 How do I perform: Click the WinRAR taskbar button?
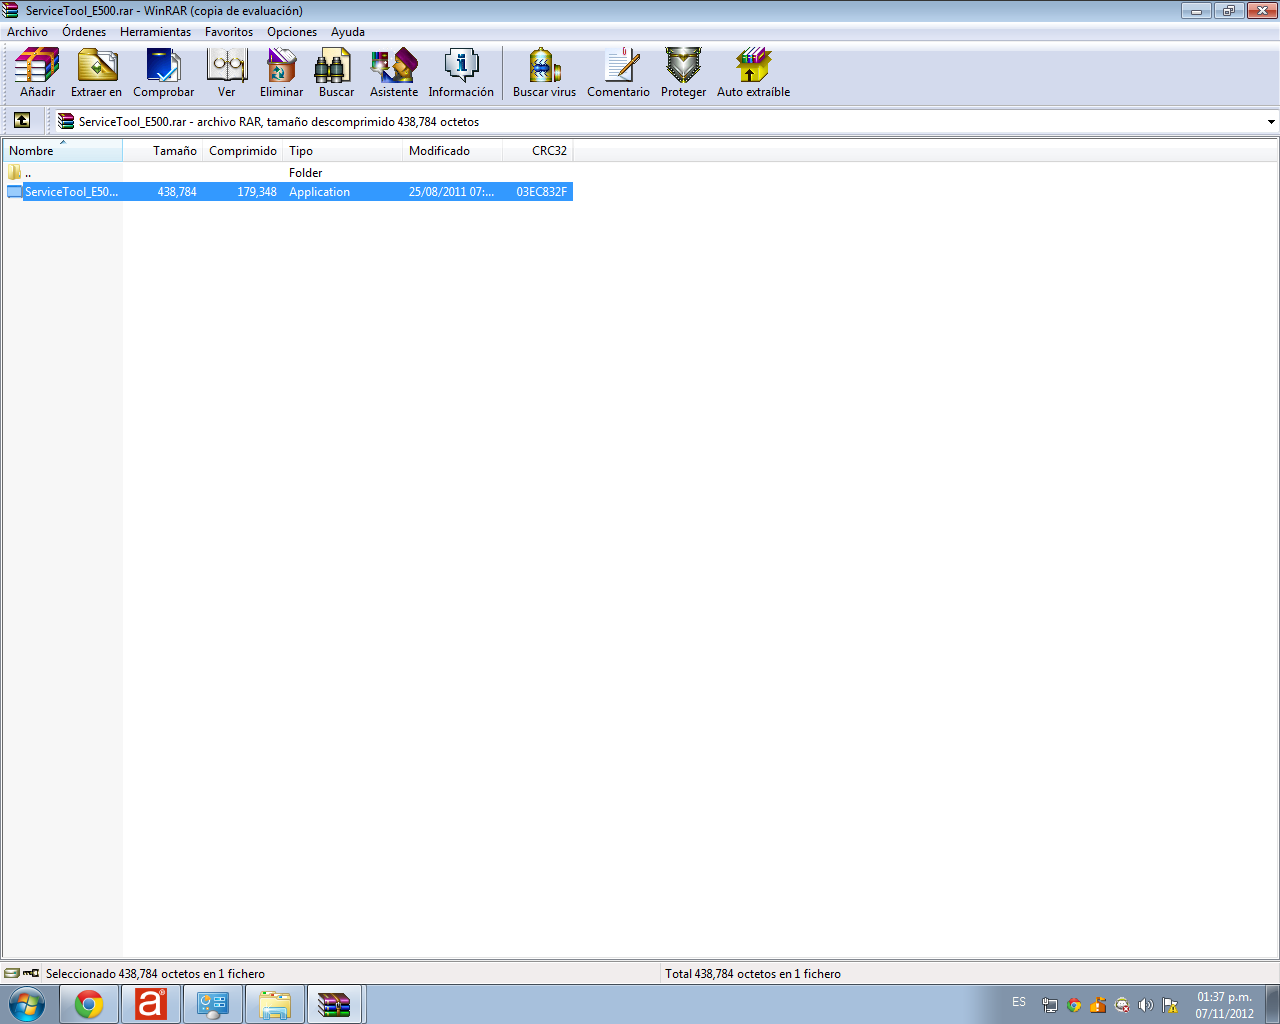[335, 1004]
